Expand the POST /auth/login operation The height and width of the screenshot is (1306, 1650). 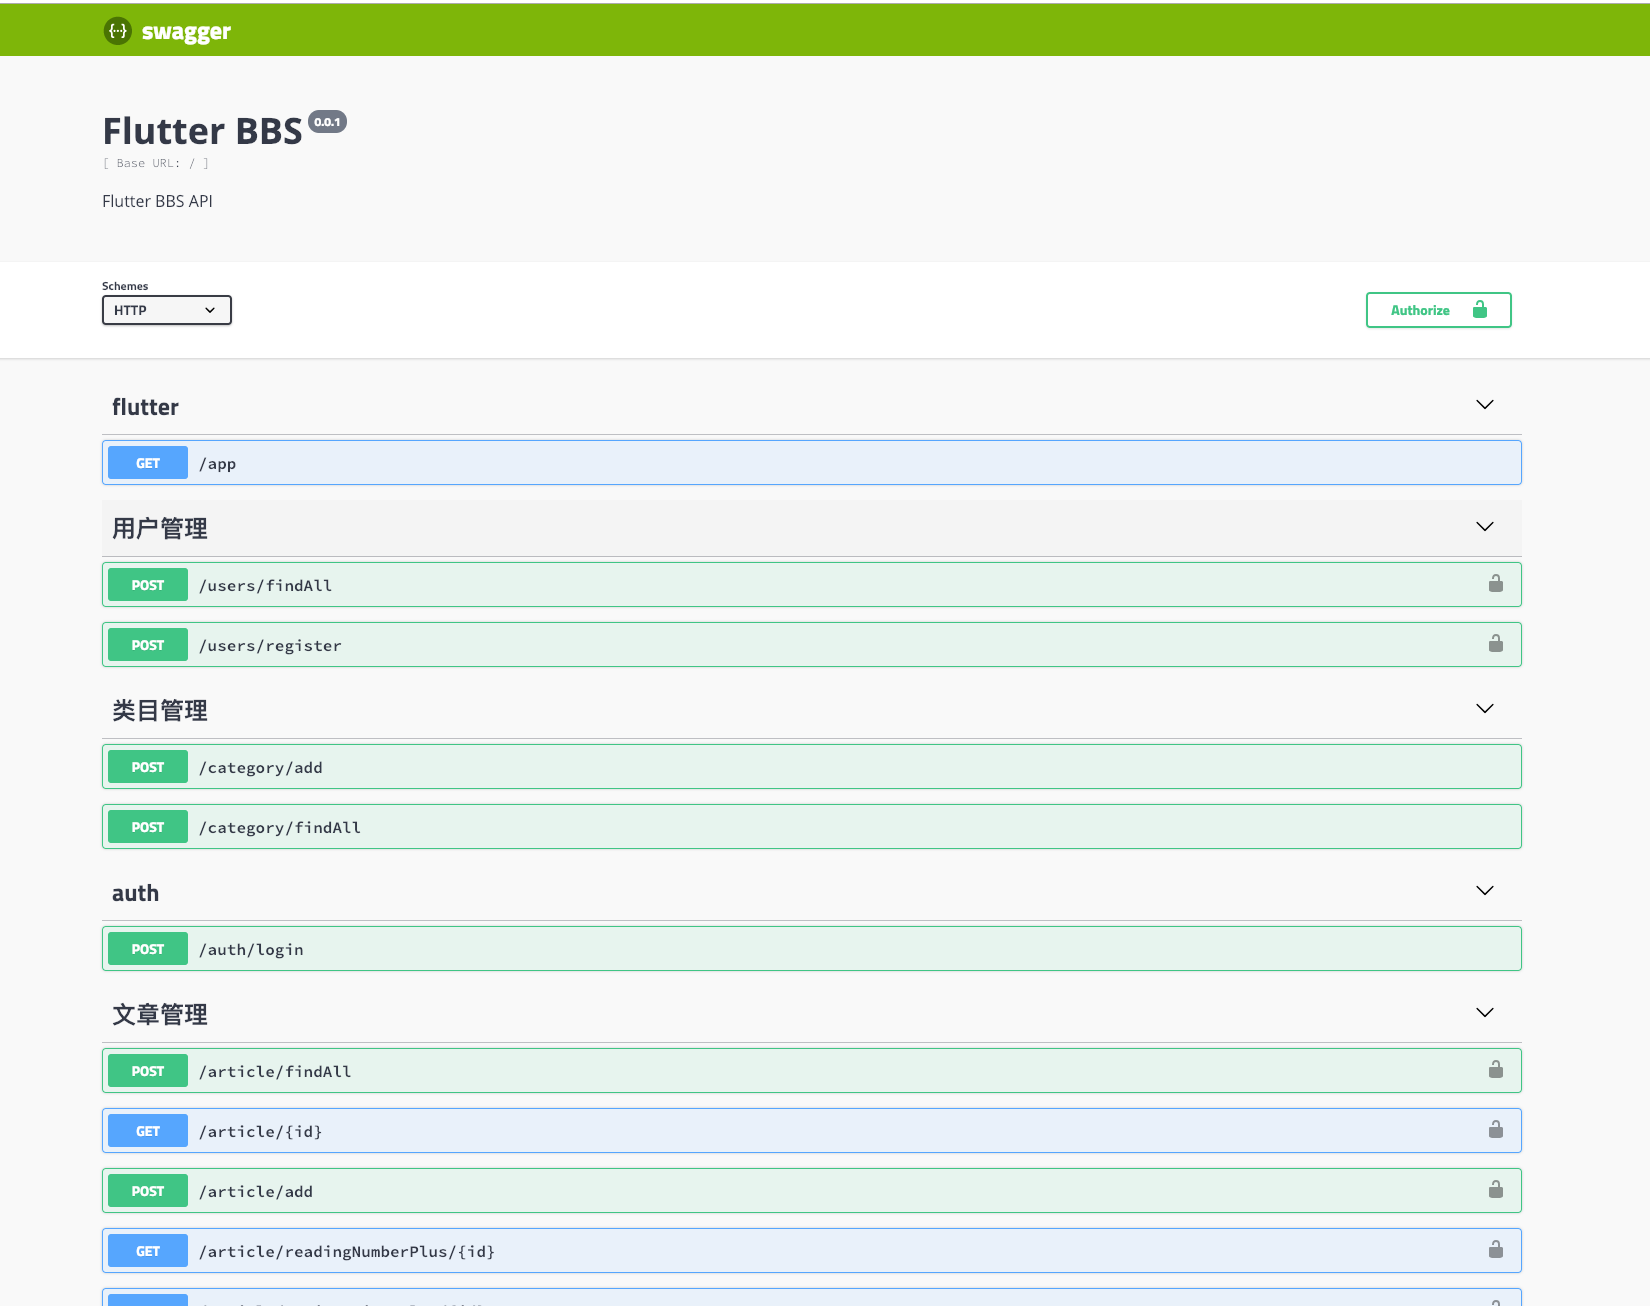812,949
